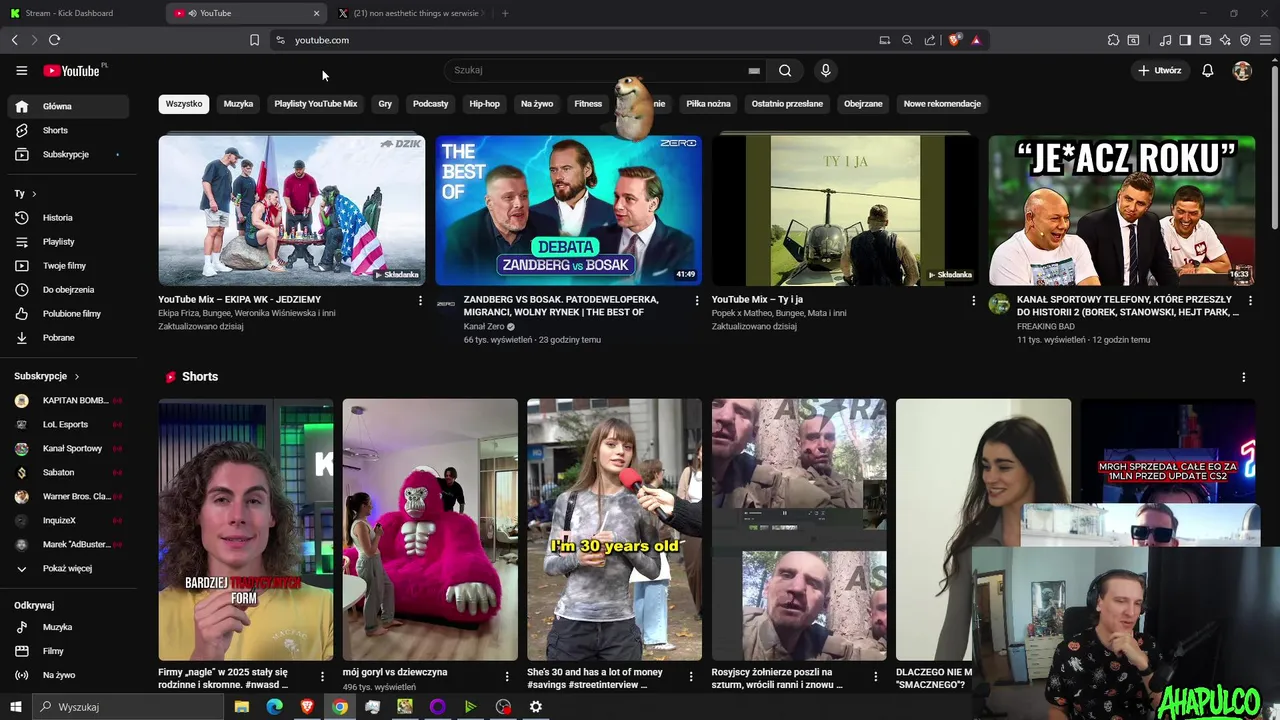1280x720 pixels.
Task: Open the pink gorilla short thumbnail
Action: click(x=430, y=530)
